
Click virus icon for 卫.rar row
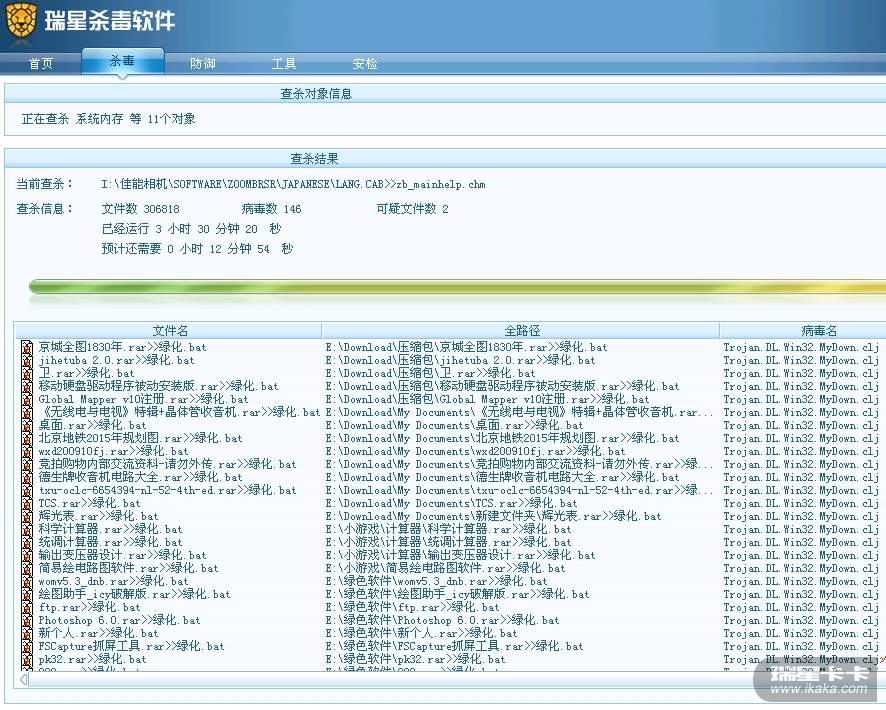(x=27, y=373)
